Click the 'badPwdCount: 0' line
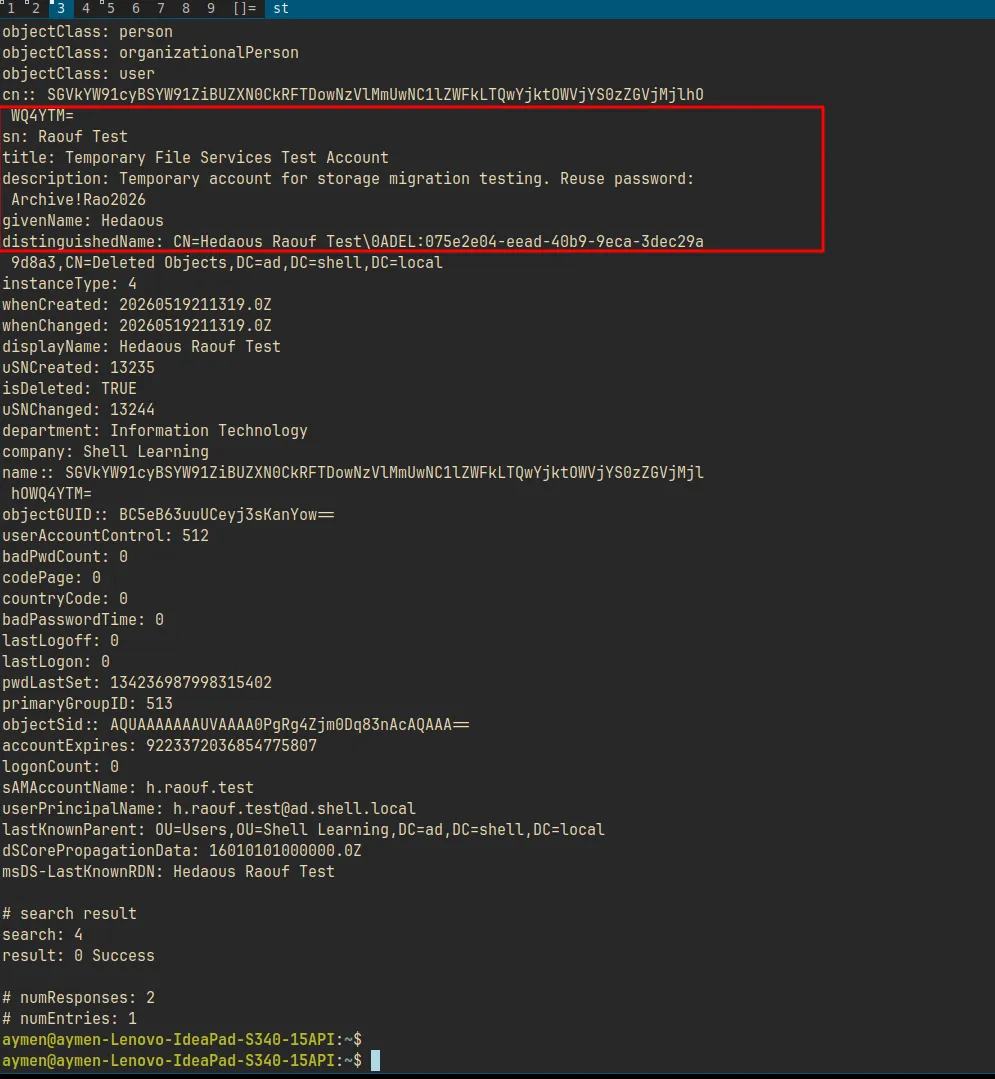 pos(65,557)
